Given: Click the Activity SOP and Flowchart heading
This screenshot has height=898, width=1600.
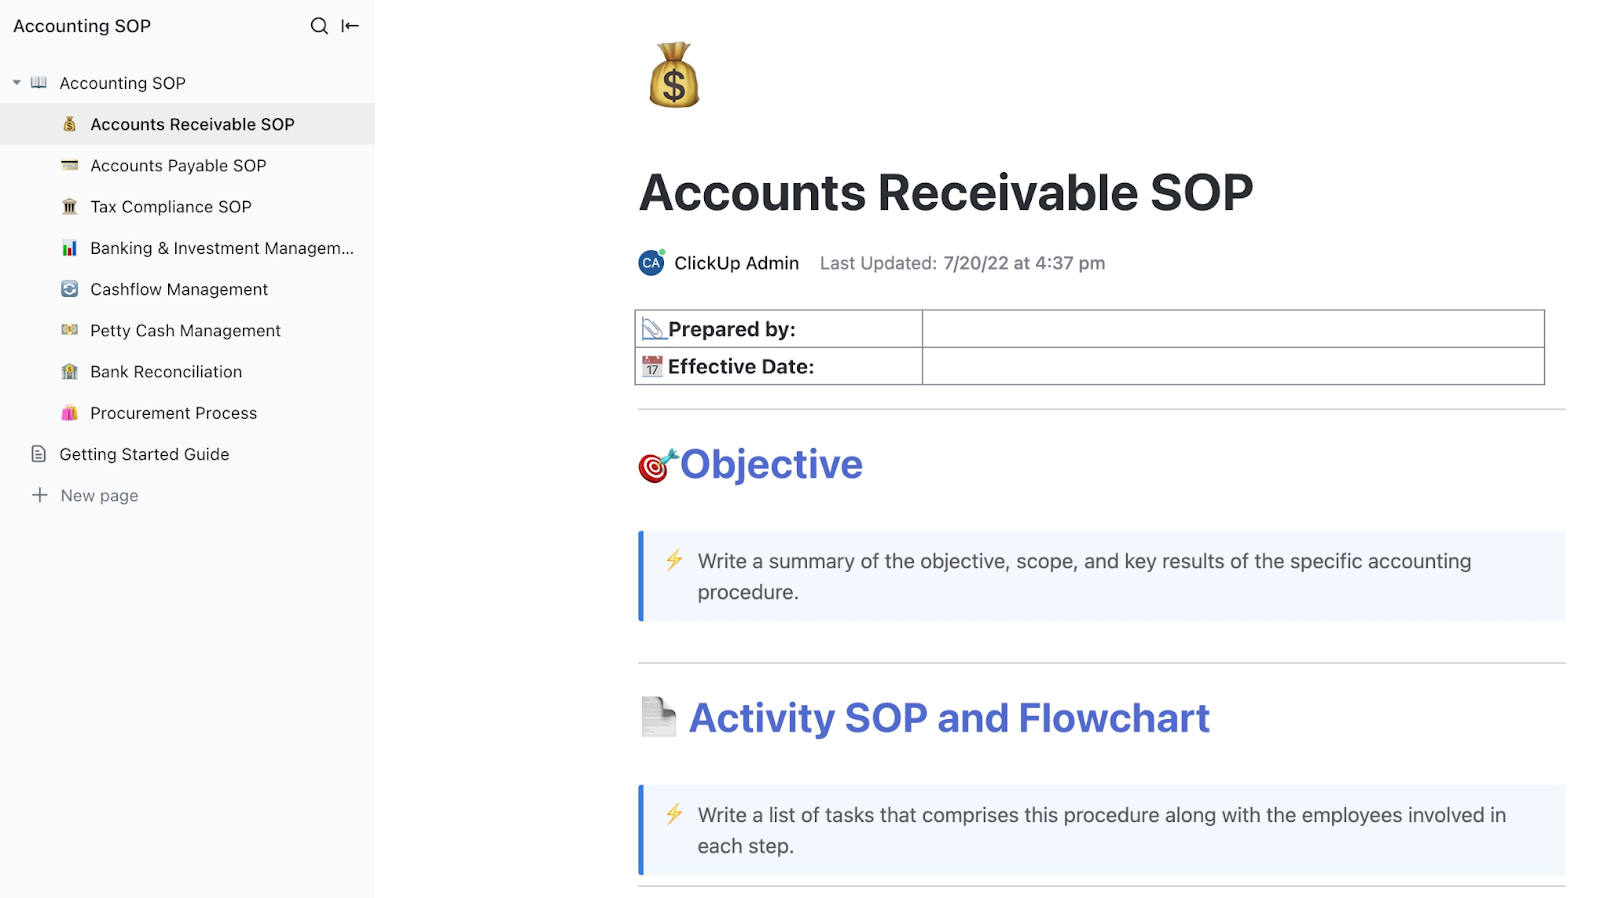Looking at the screenshot, I should coord(949,718).
